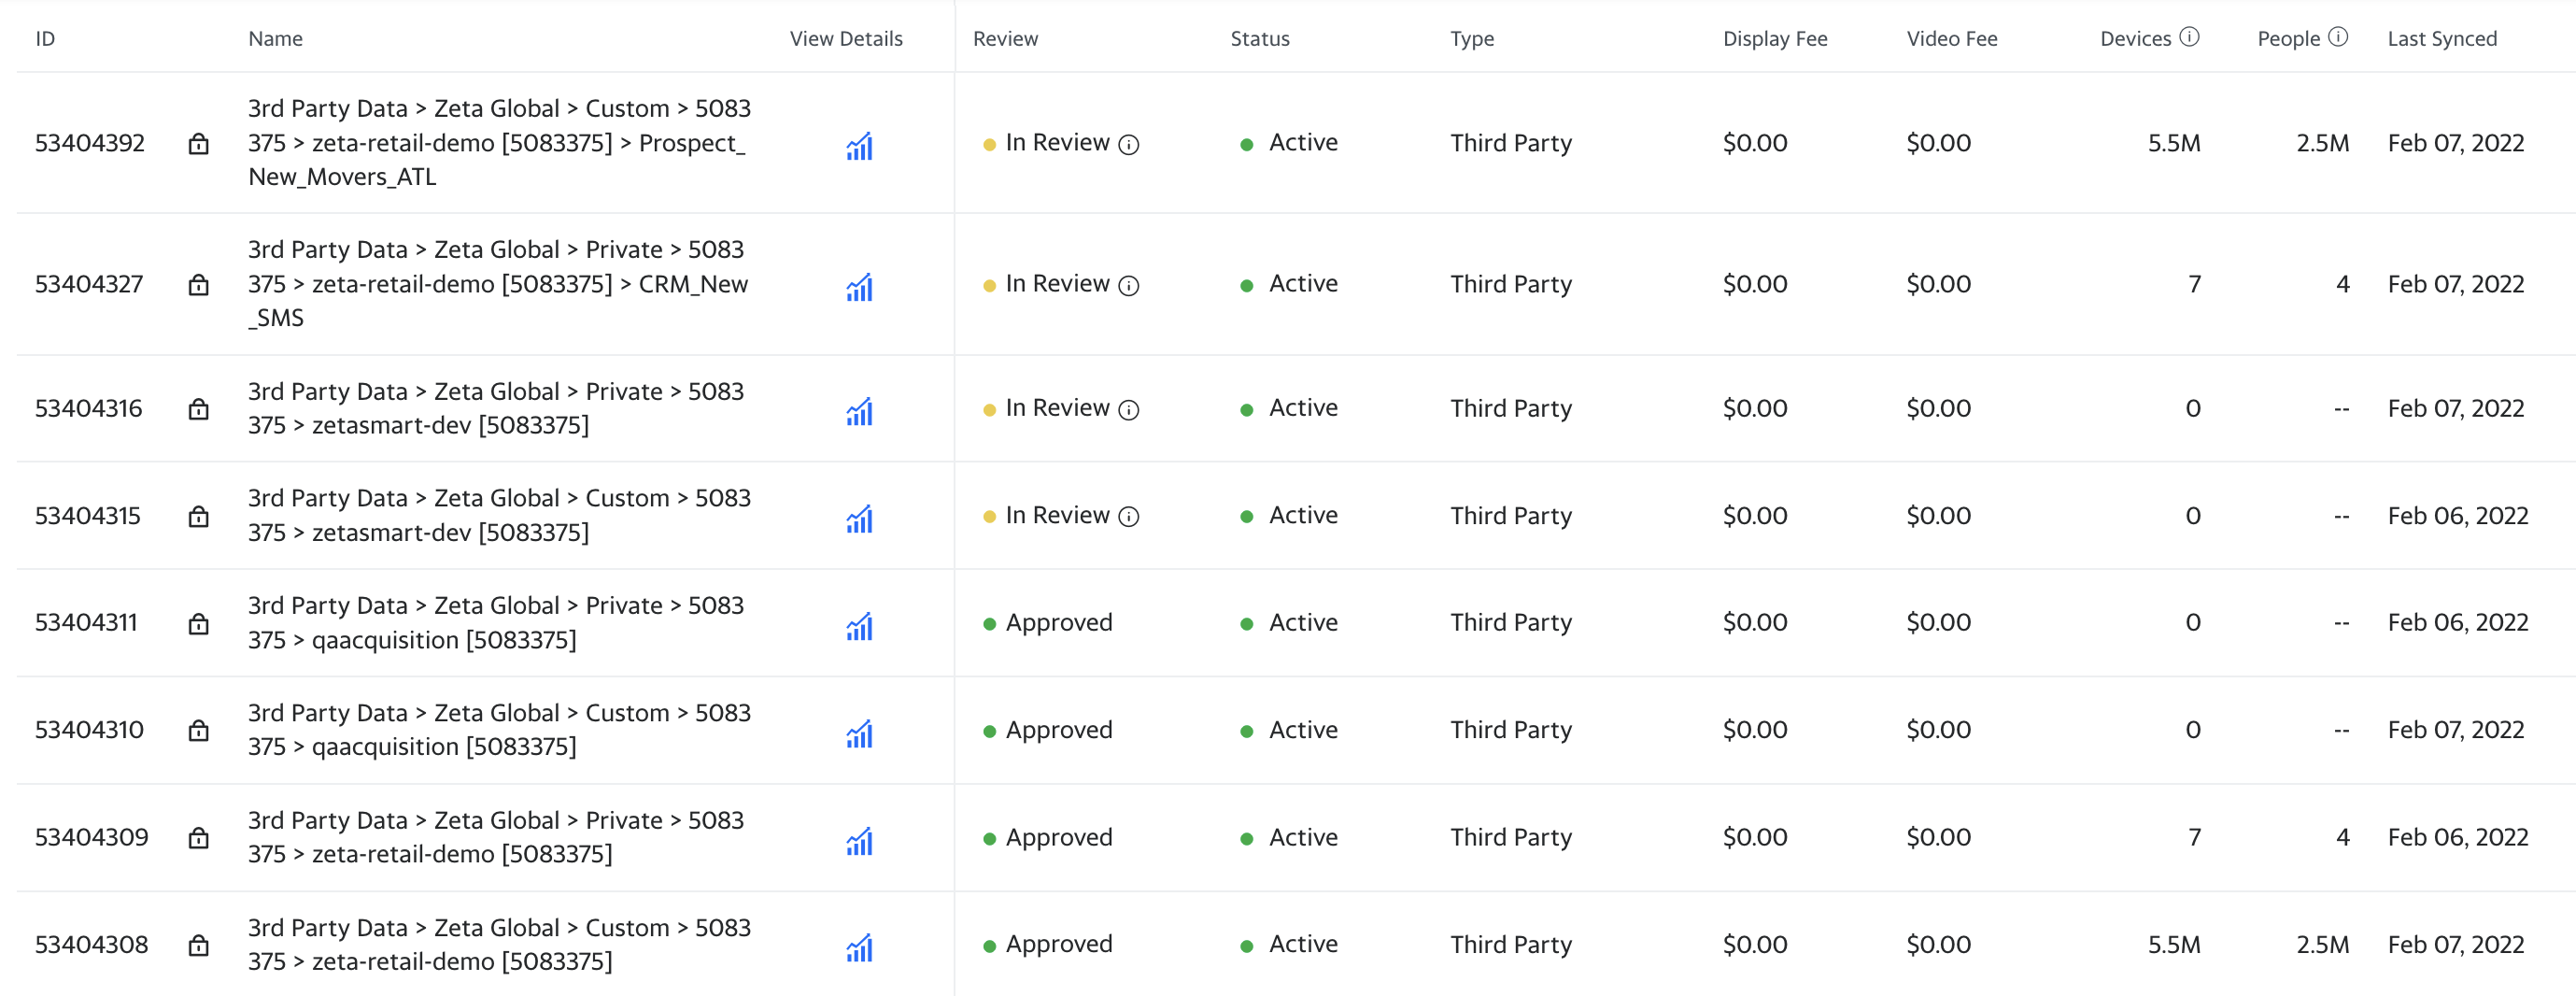
Task: View details chart for segment 53404311
Action: click(x=859, y=626)
